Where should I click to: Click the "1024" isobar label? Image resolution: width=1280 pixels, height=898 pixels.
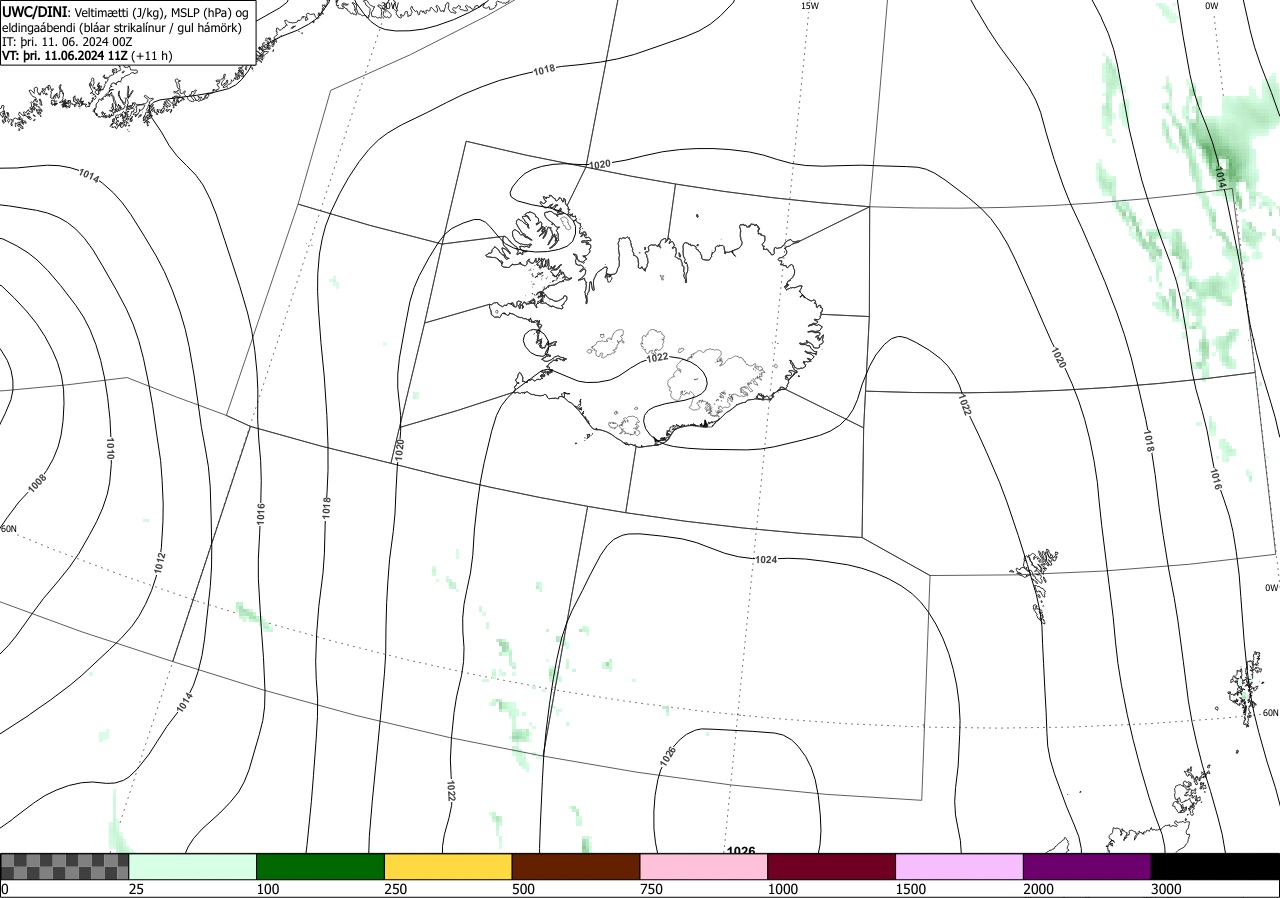point(767,559)
